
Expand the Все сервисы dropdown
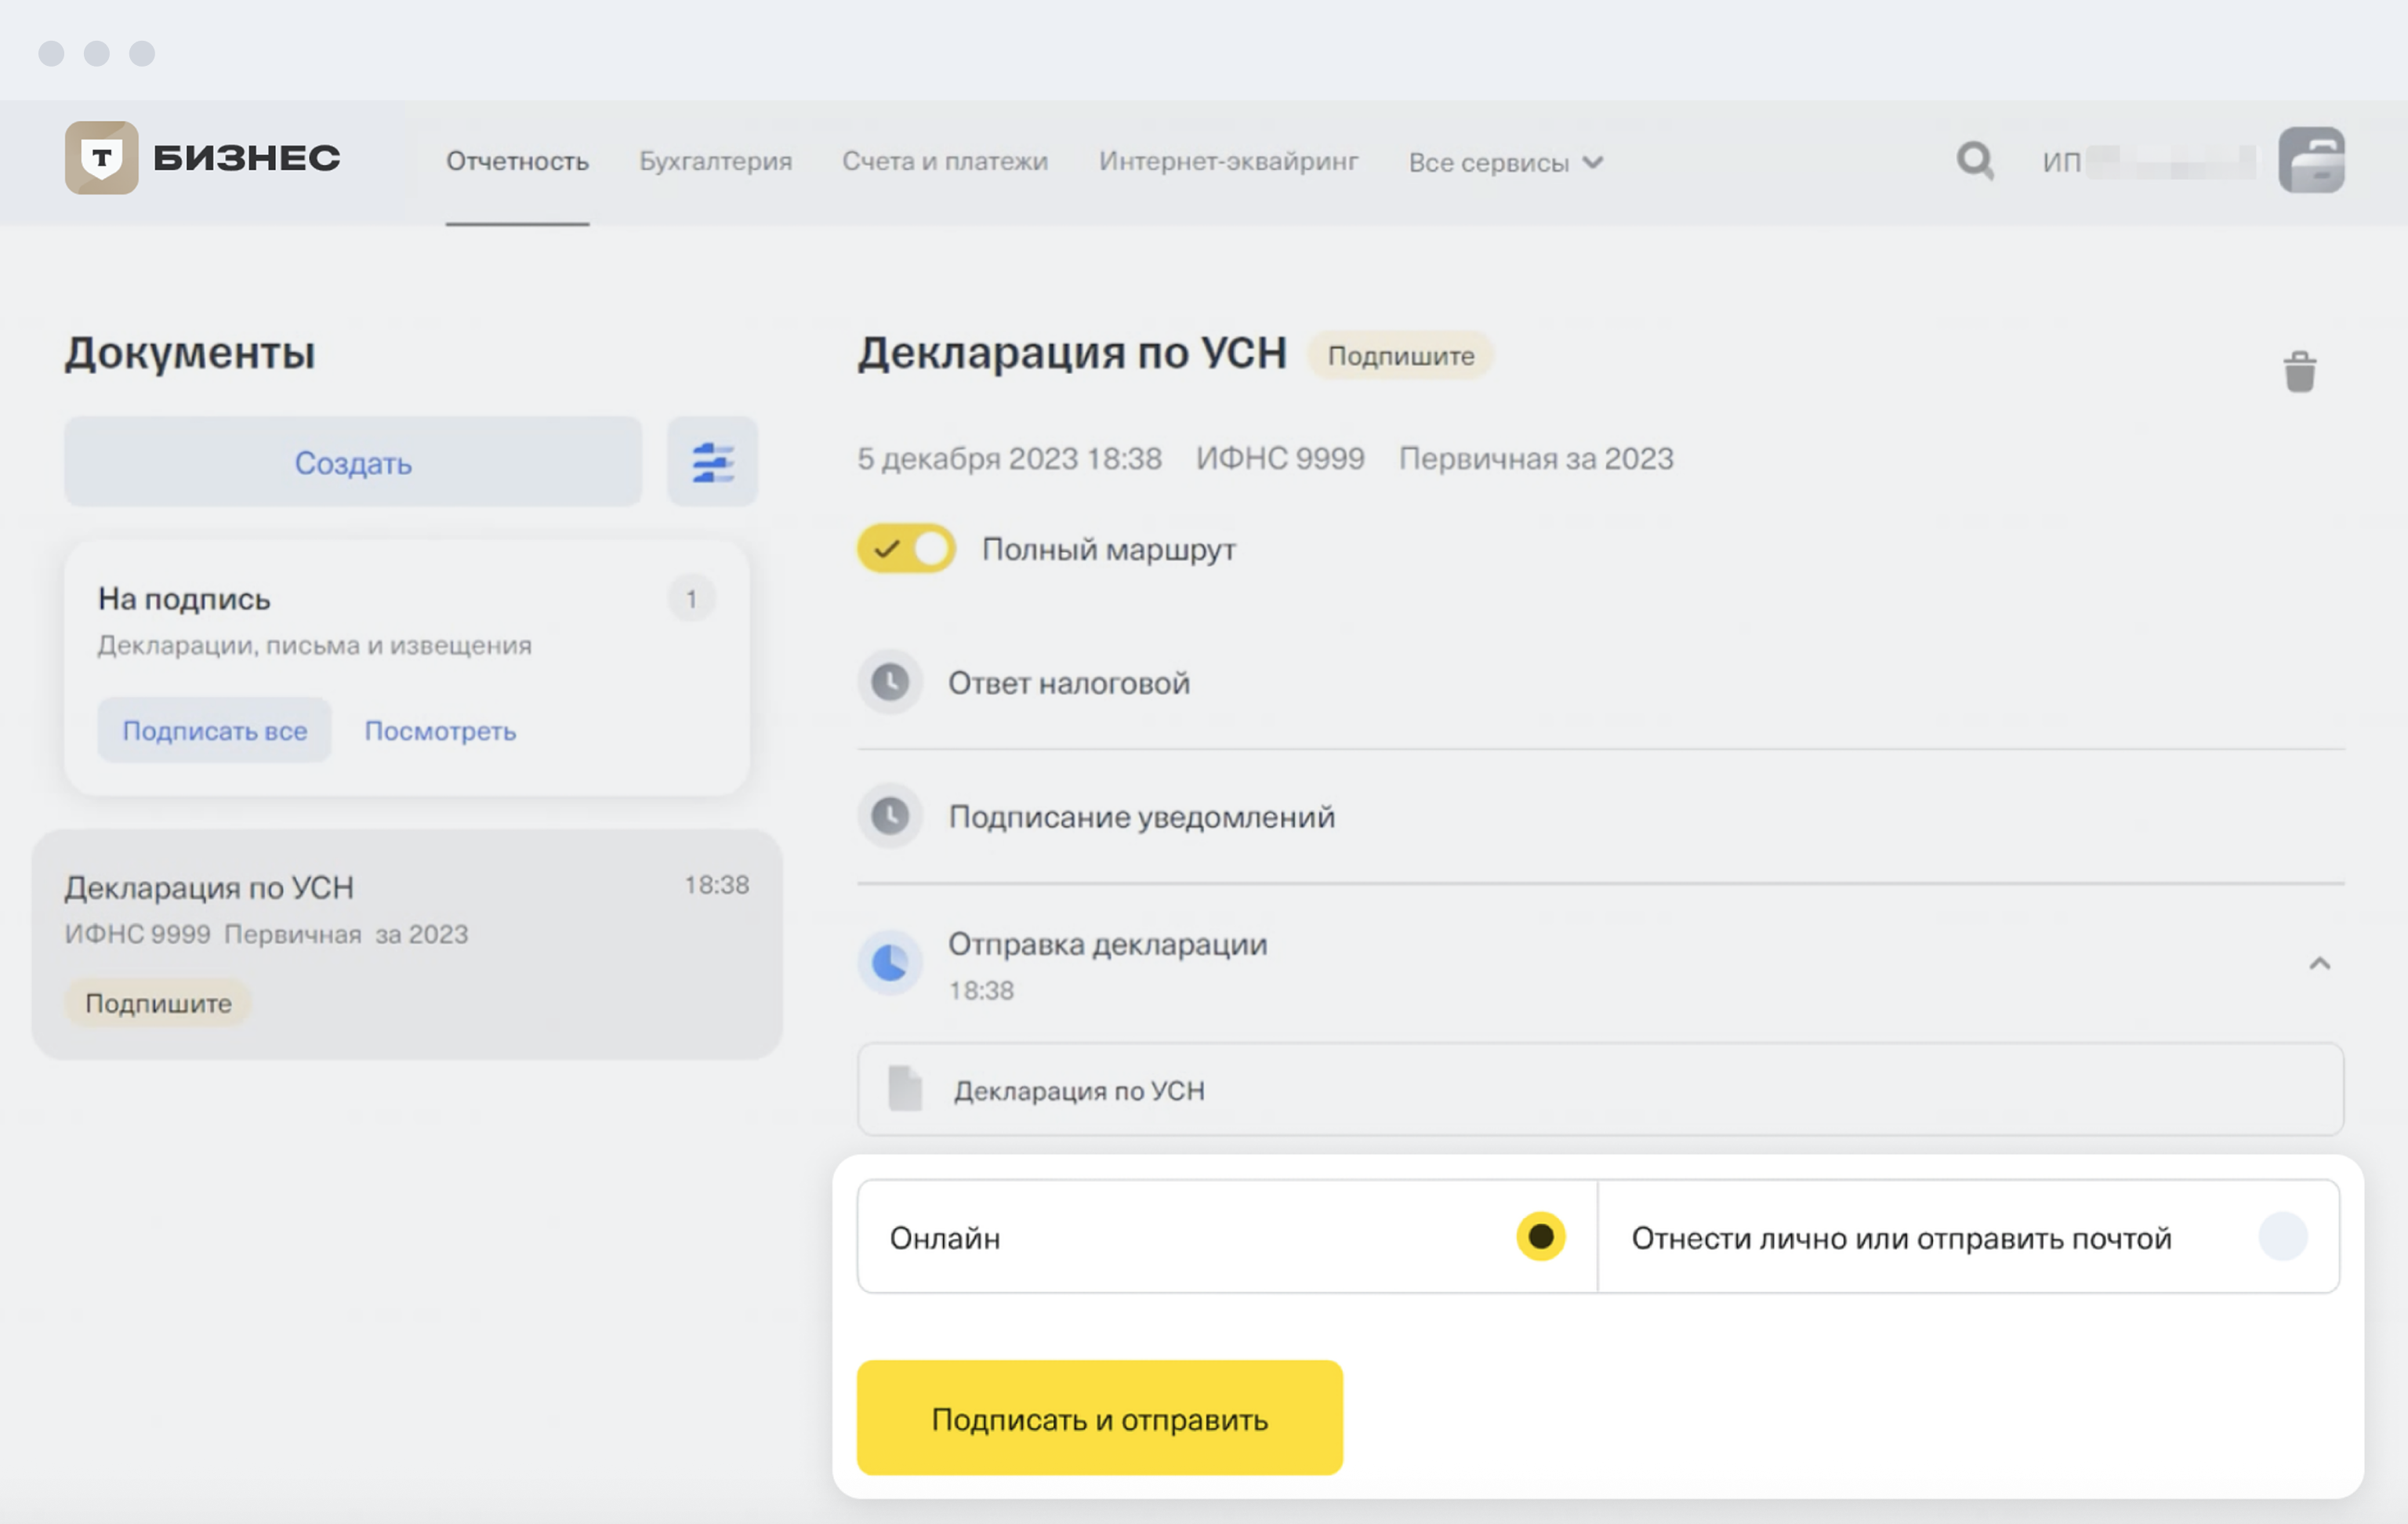click(x=1505, y=163)
